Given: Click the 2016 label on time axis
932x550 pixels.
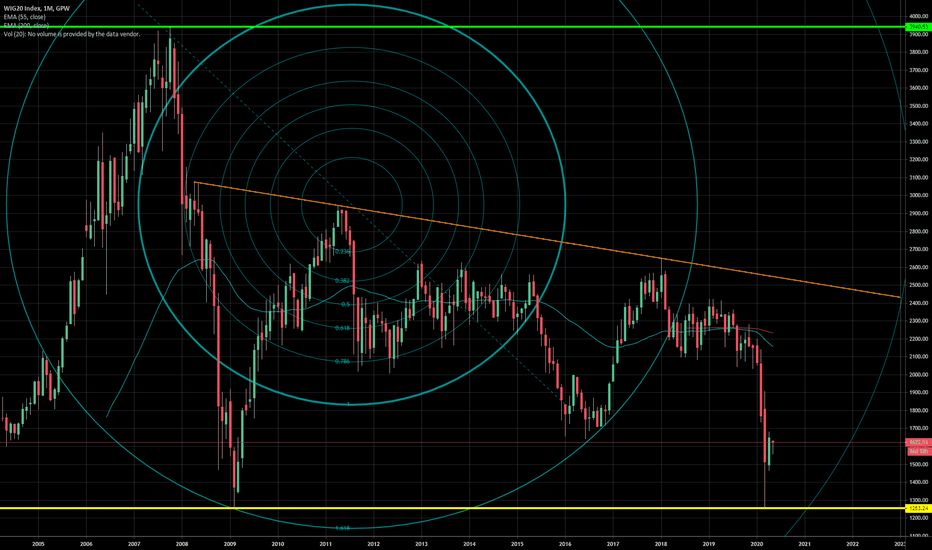Looking at the screenshot, I should (565, 544).
